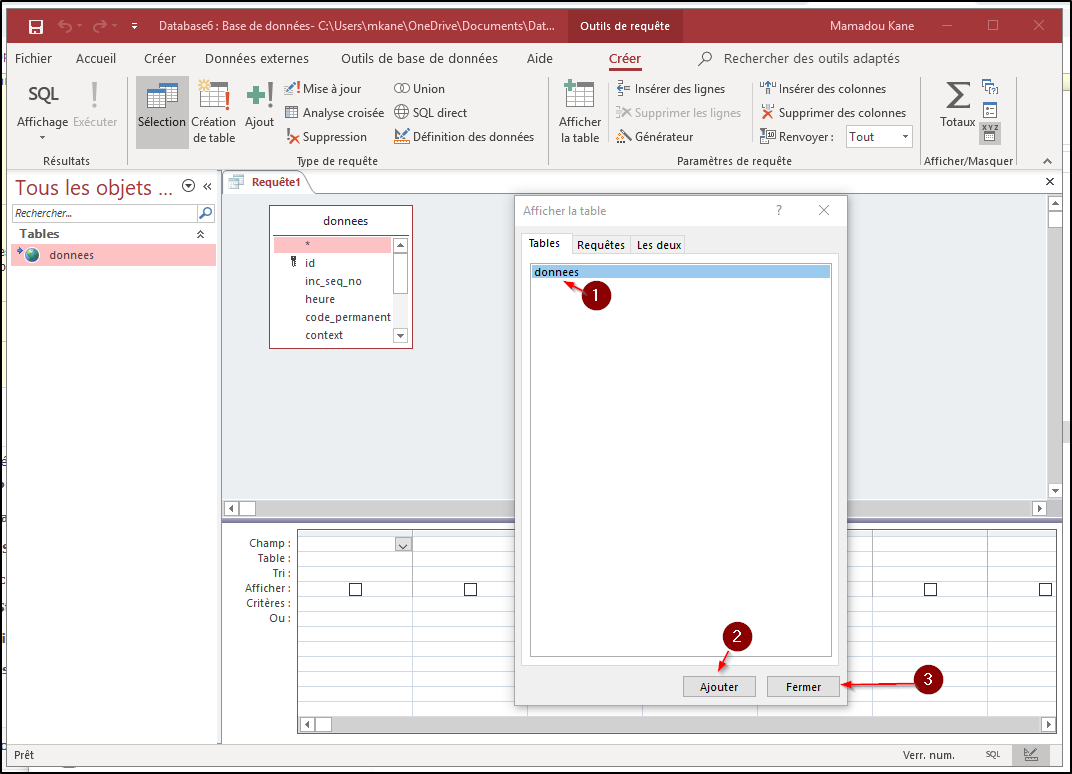Image resolution: width=1072 pixels, height=774 pixels.
Task: Expand the Champ field dropdown arrow
Action: tap(403, 545)
